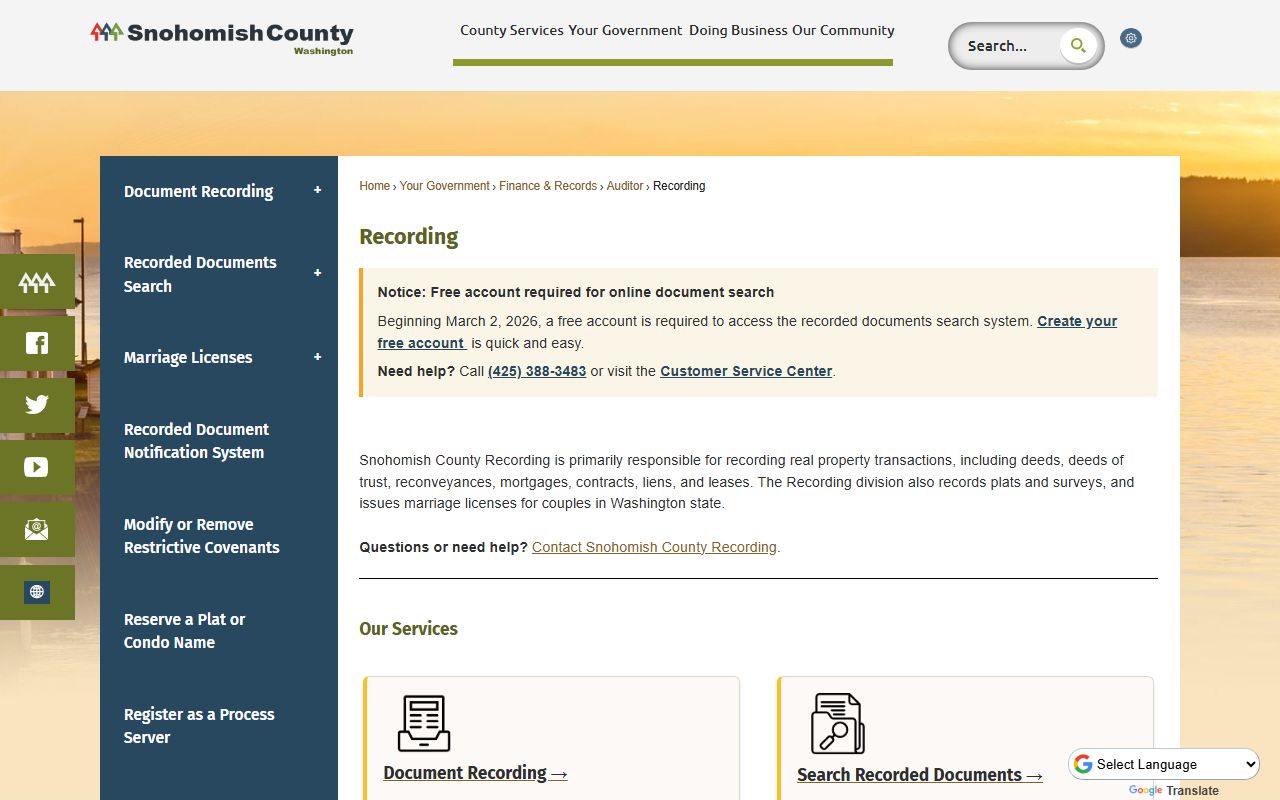Screen dimensions: 1280x800
Task: Open the Customer Service Center link
Action: click(x=746, y=371)
